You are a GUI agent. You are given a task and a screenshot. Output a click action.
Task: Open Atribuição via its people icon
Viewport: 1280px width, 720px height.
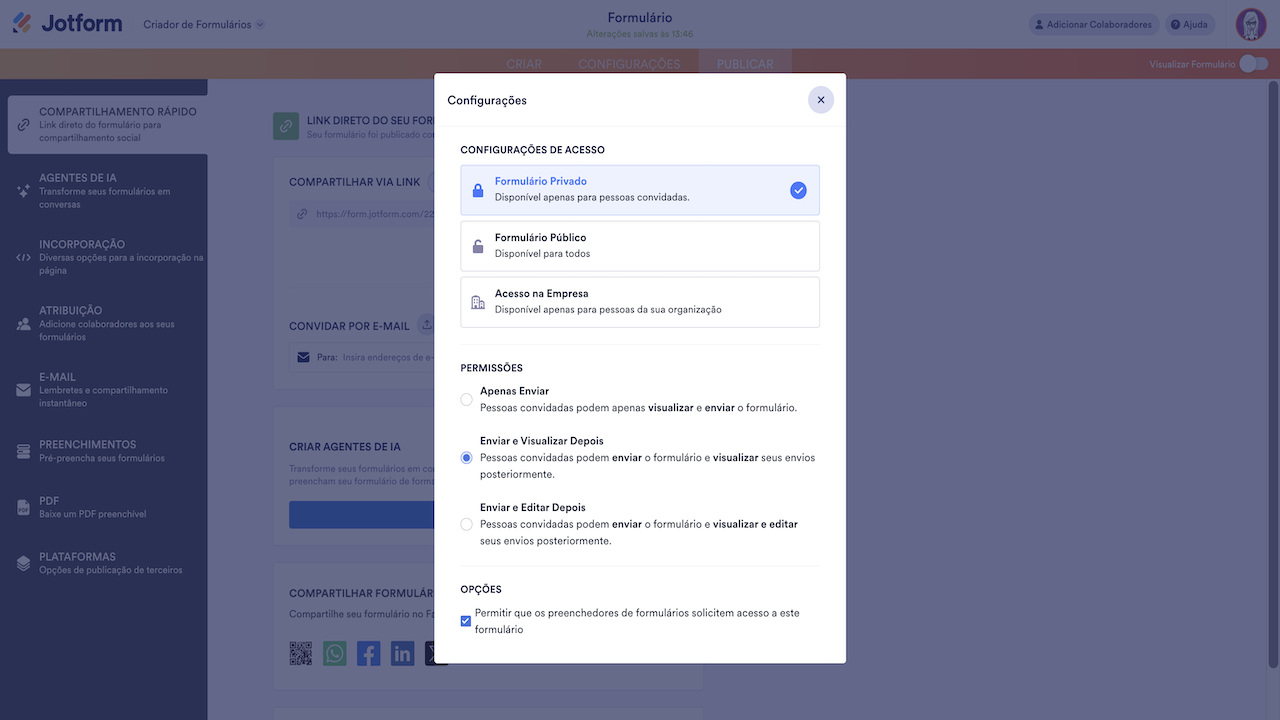(23, 324)
